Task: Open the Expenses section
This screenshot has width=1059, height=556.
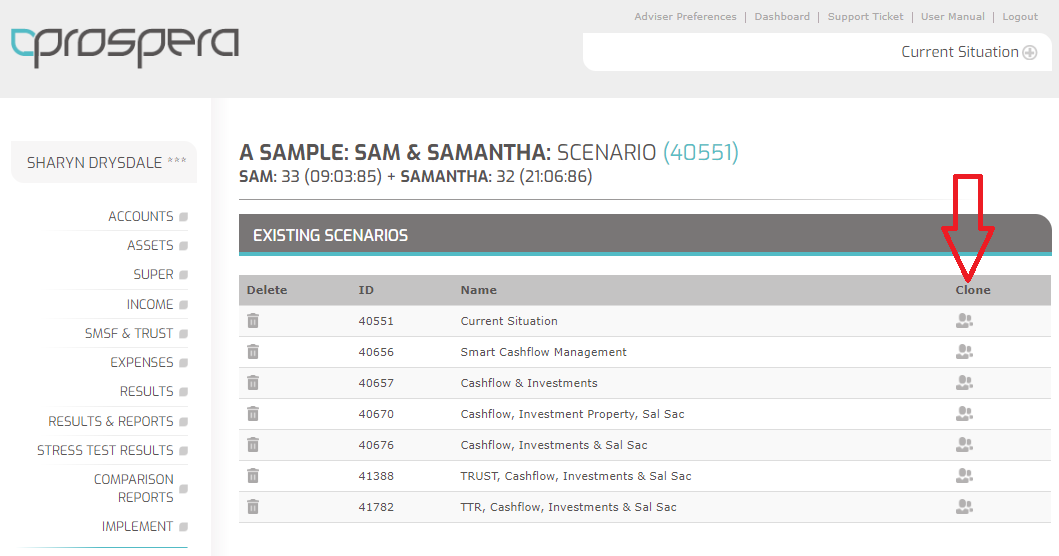Action: click(142, 362)
